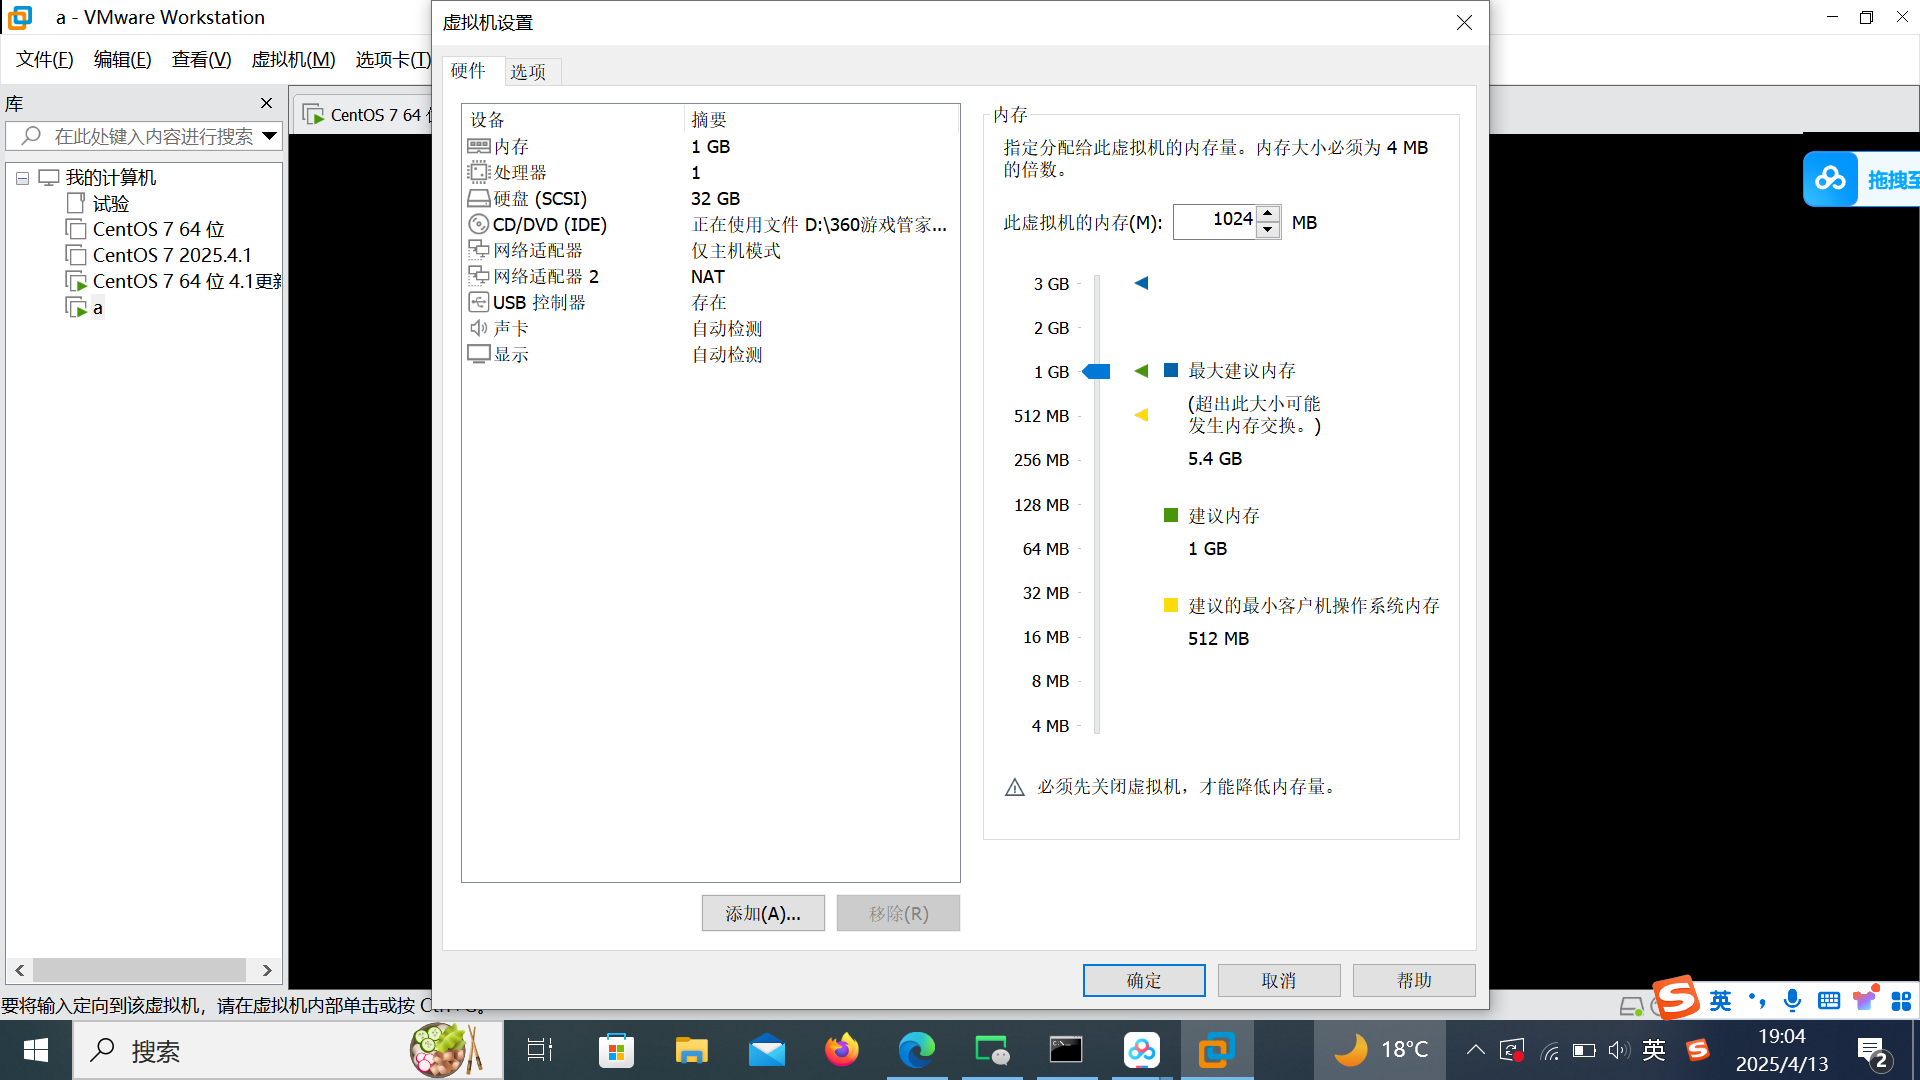Viewport: 1920px width, 1080px height.
Task: Open the 虚拟机(M) menu
Action: [293, 59]
